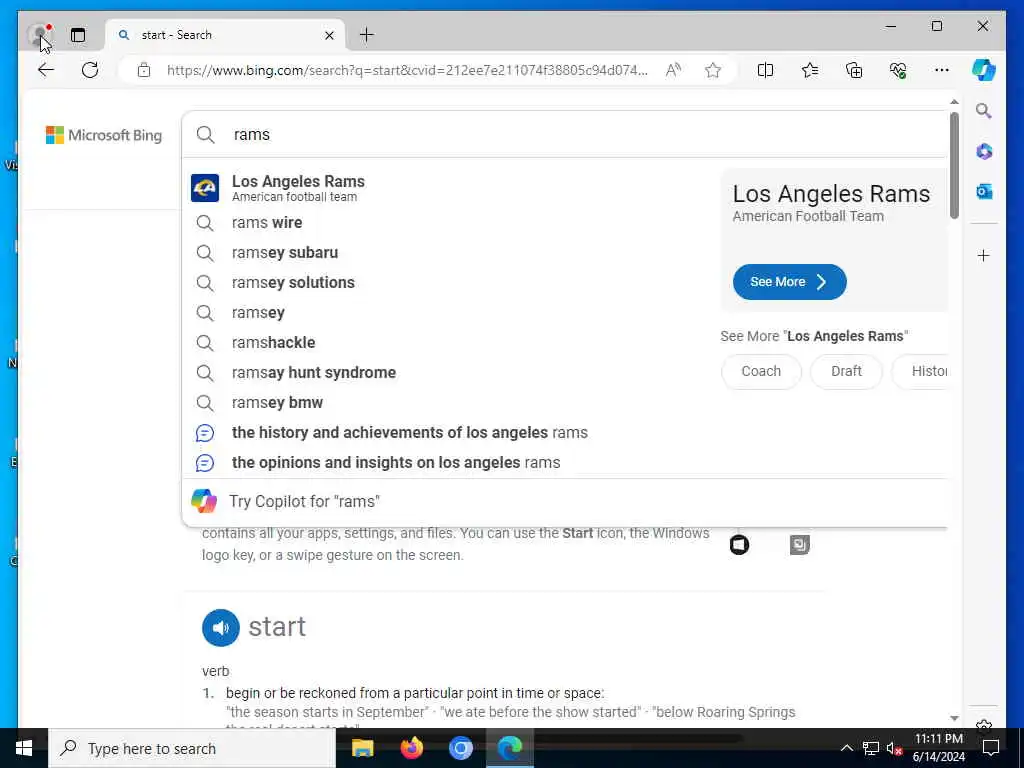Add this page to favorites star

pyautogui.click(x=712, y=70)
